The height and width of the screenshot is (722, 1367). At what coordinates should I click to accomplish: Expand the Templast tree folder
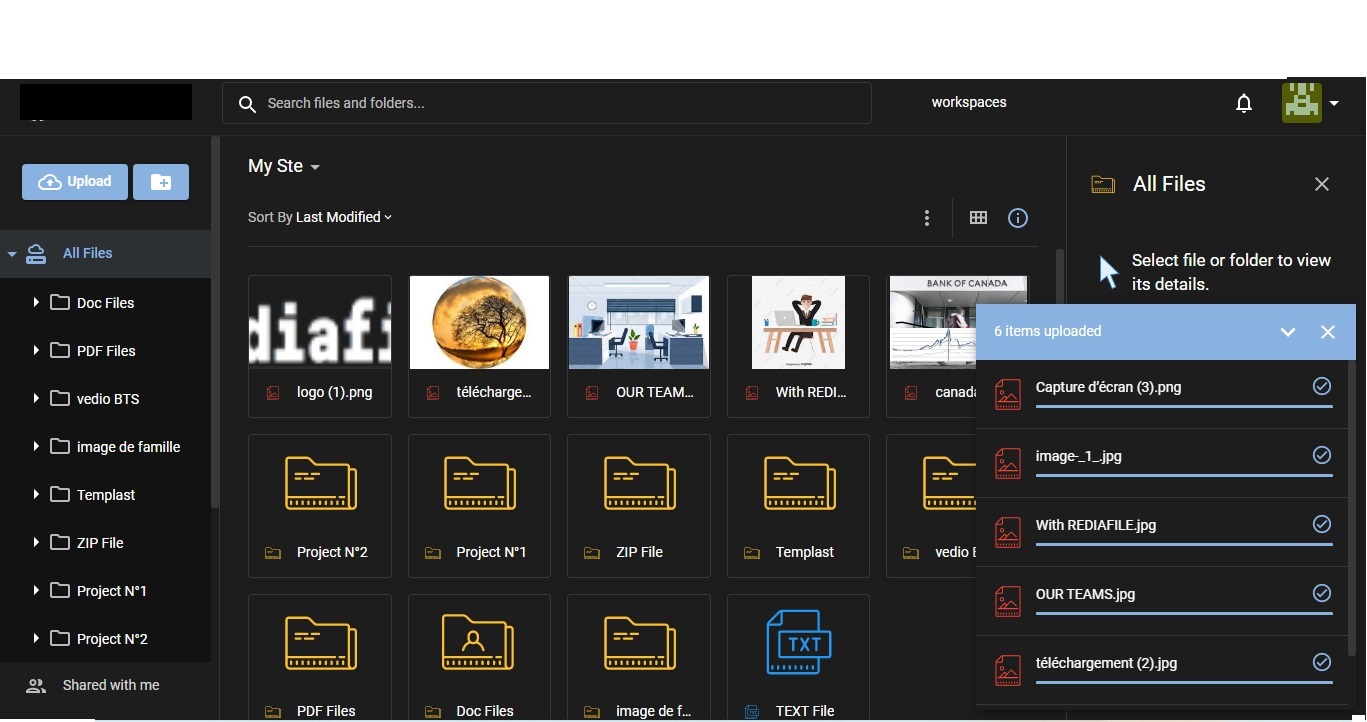click(x=36, y=494)
